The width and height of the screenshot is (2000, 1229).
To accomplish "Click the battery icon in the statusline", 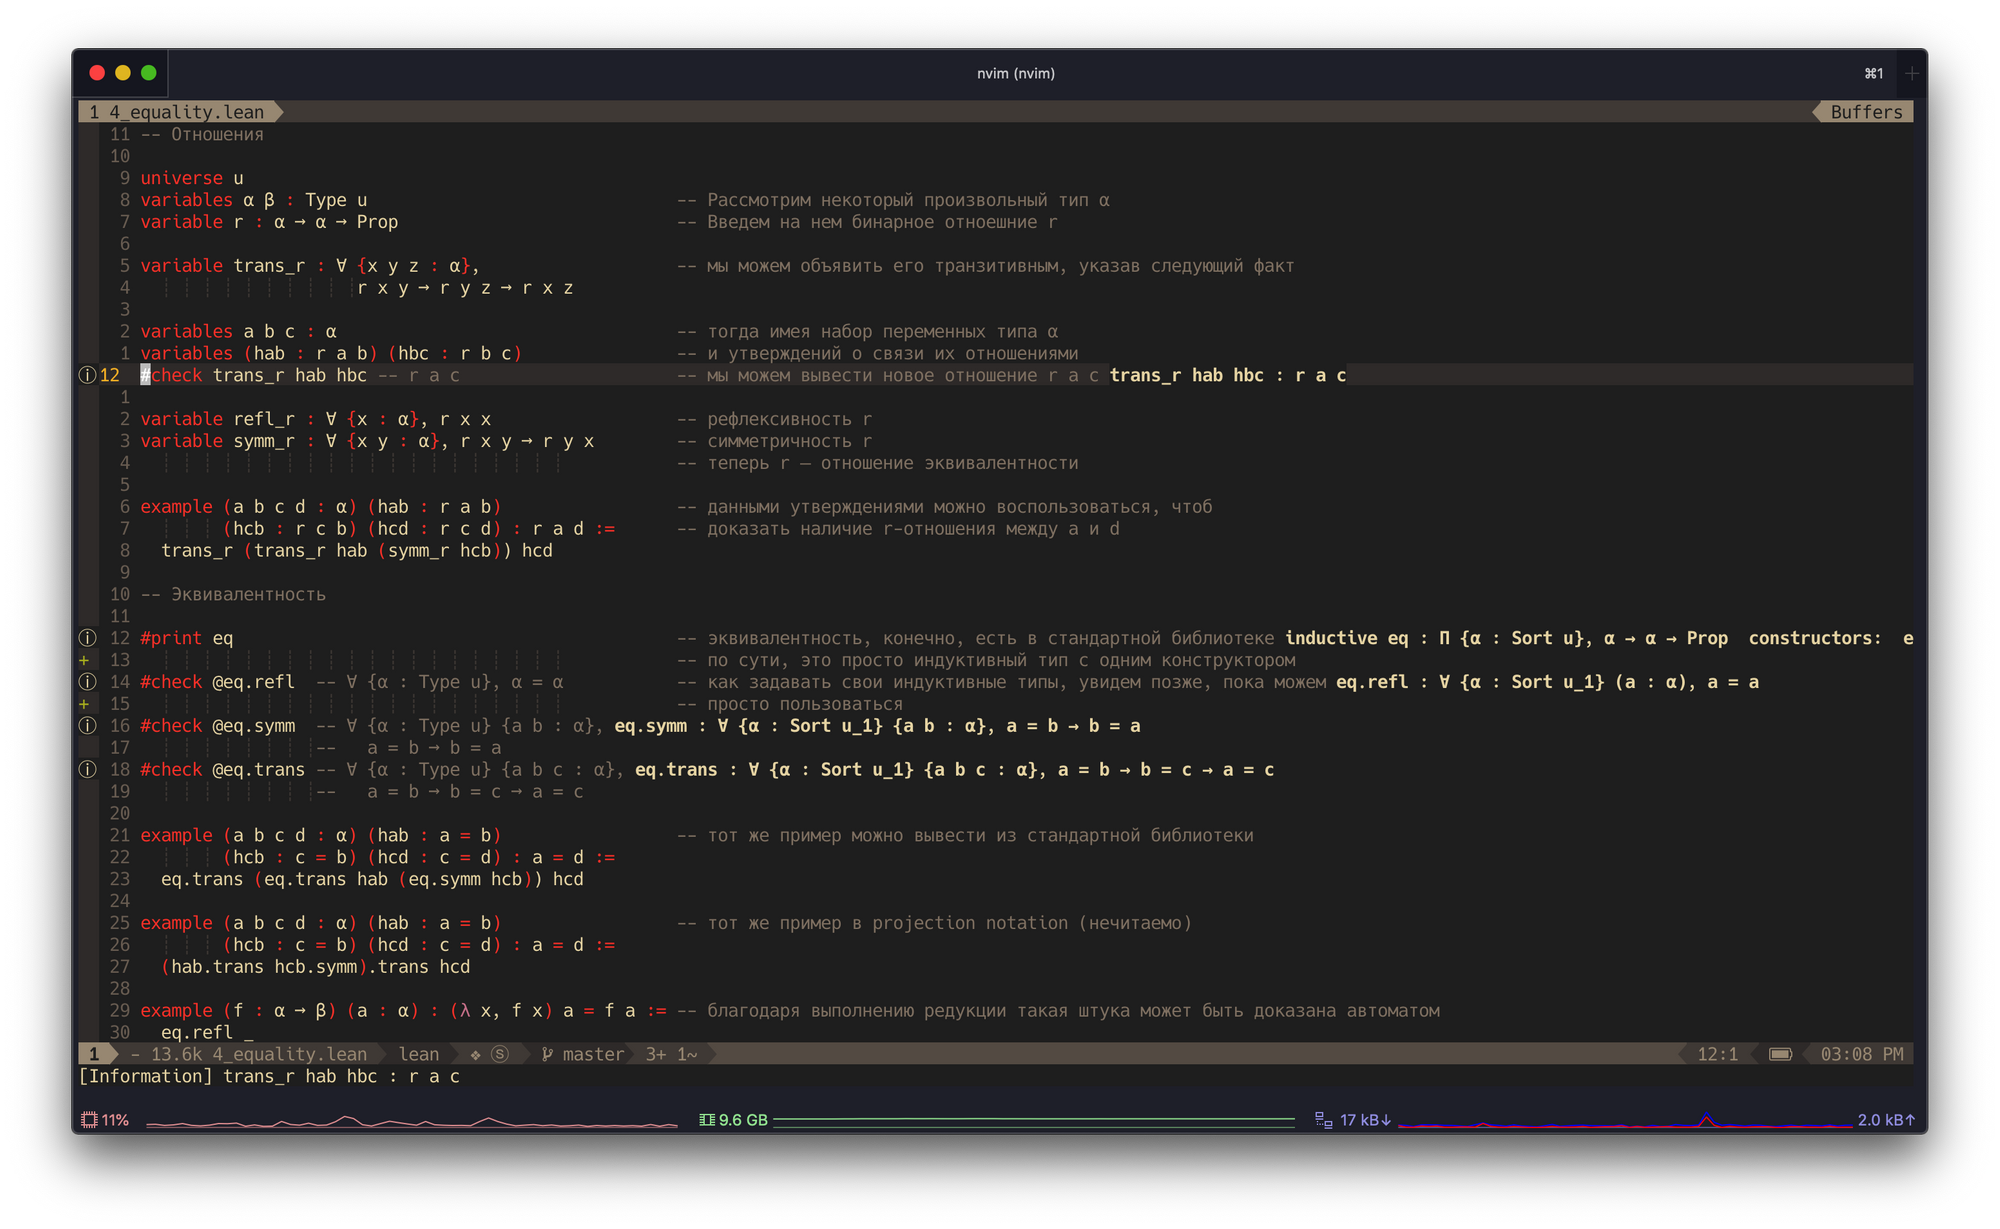I will tap(1780, 1055).
